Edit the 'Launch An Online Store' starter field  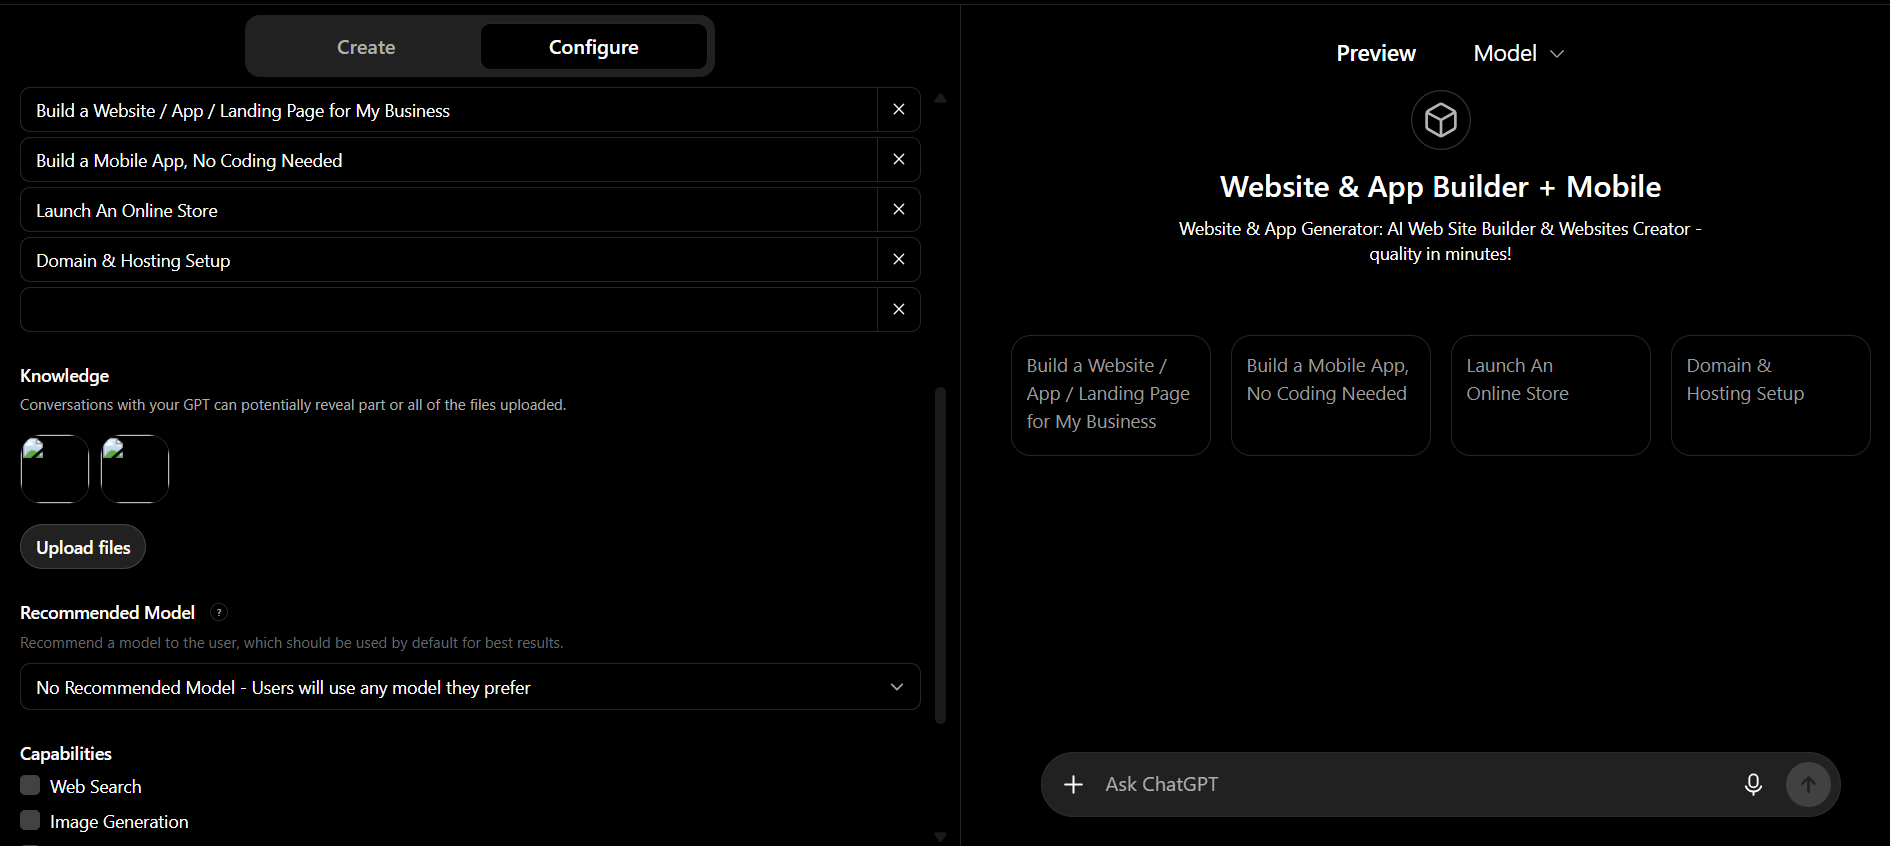coord(449,210)
